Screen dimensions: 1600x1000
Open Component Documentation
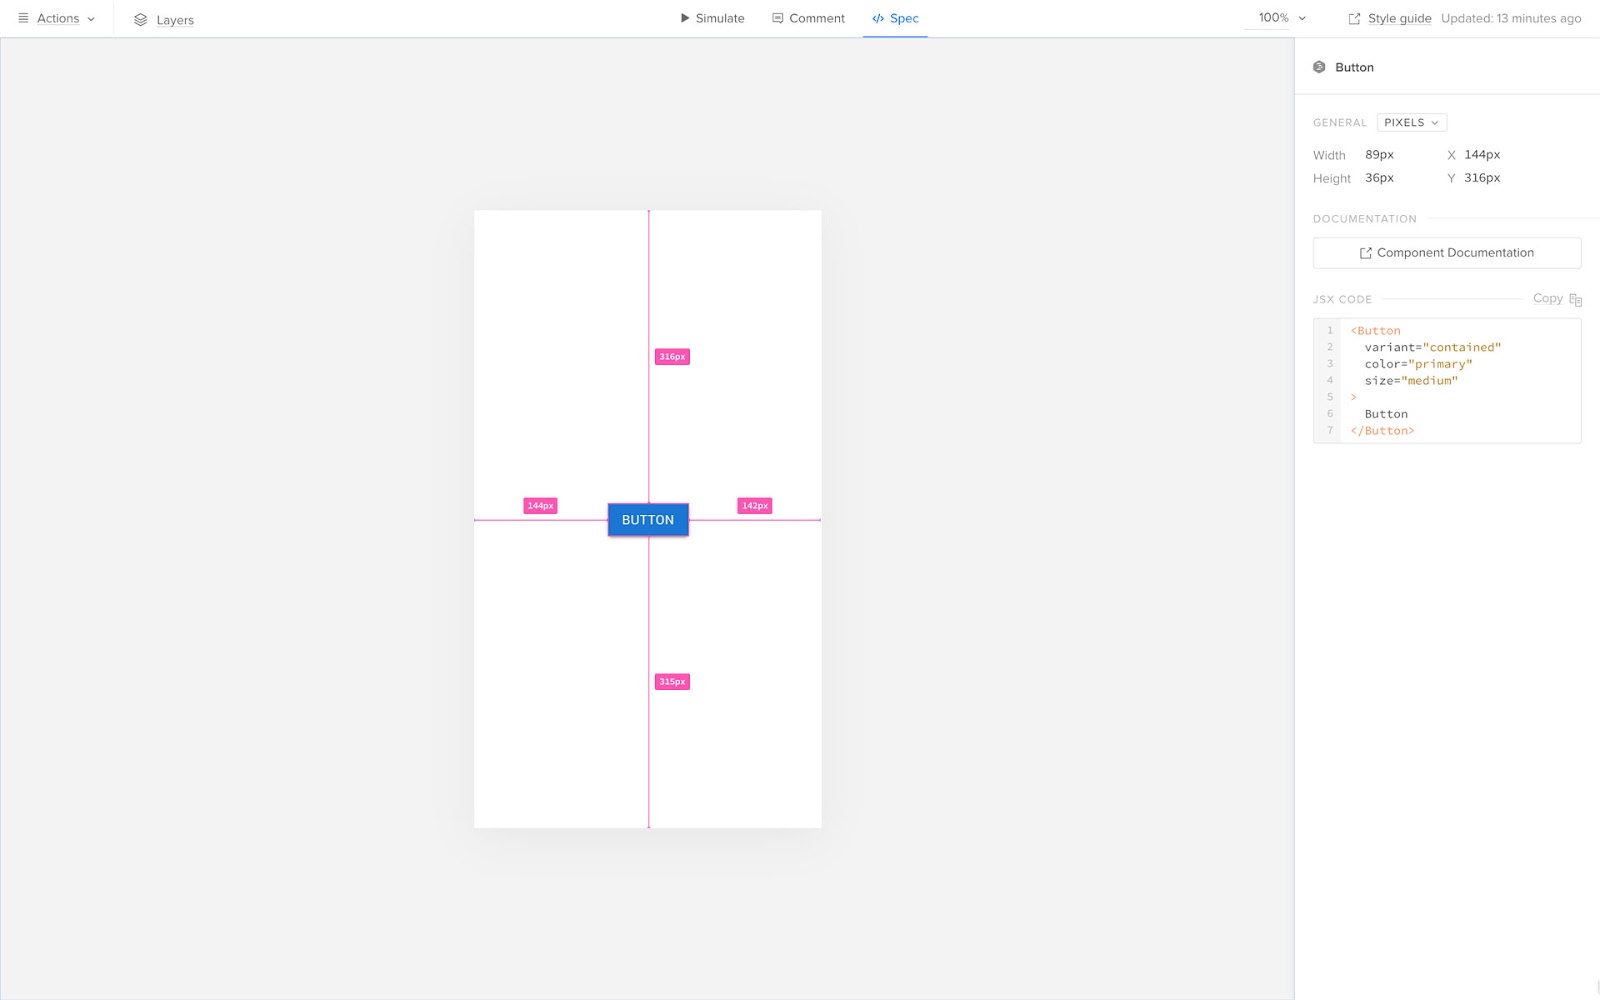[x=1447, y=253]
